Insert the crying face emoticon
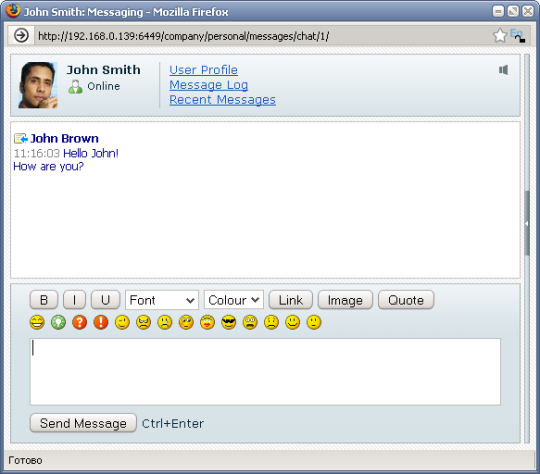Image resolution: width=540 pixels, height=474 pixels. coord(165,322)
